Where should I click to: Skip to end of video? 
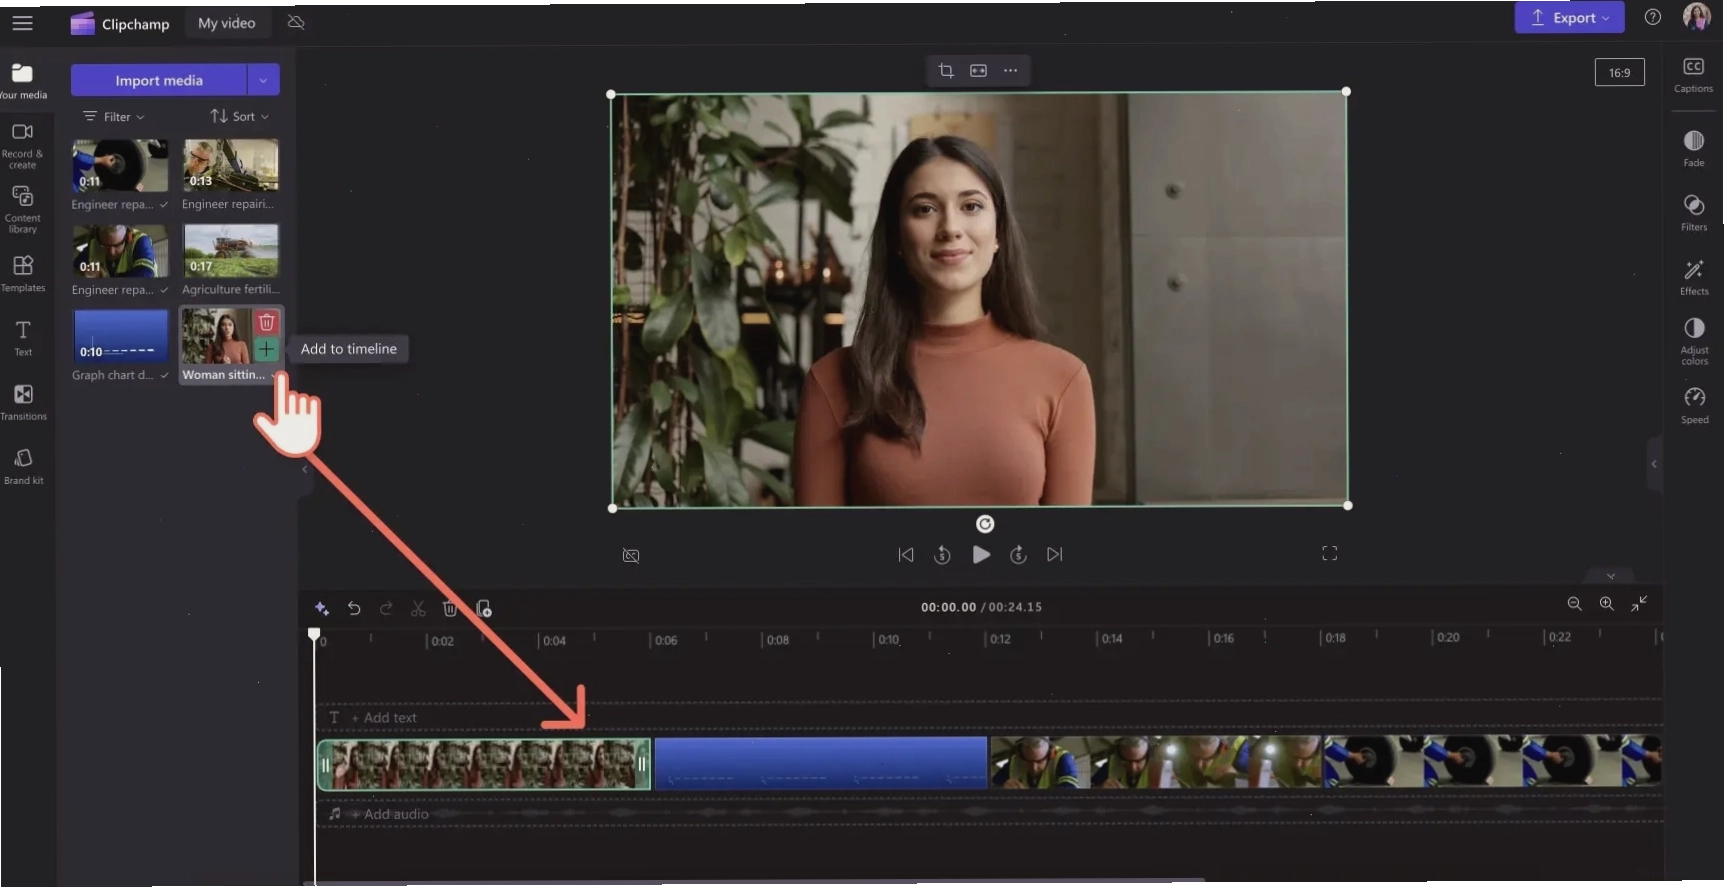1054,555
